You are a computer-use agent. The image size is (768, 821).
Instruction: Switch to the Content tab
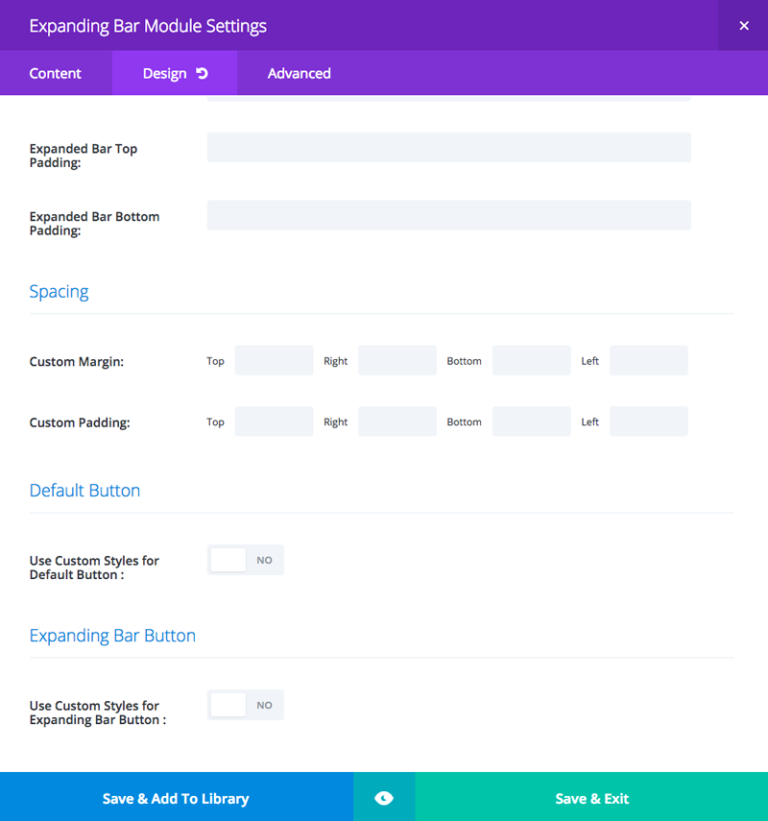click(56, 73)
